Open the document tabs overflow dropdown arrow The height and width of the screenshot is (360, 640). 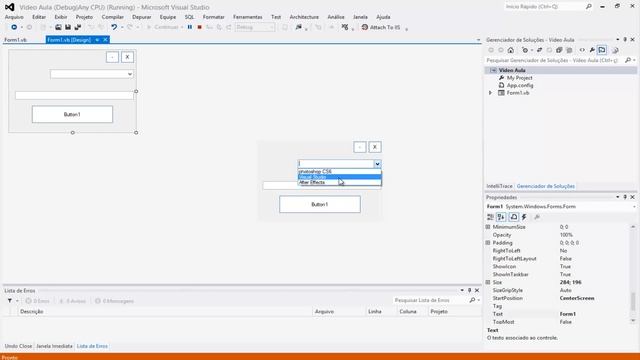(x=478, y=40)
